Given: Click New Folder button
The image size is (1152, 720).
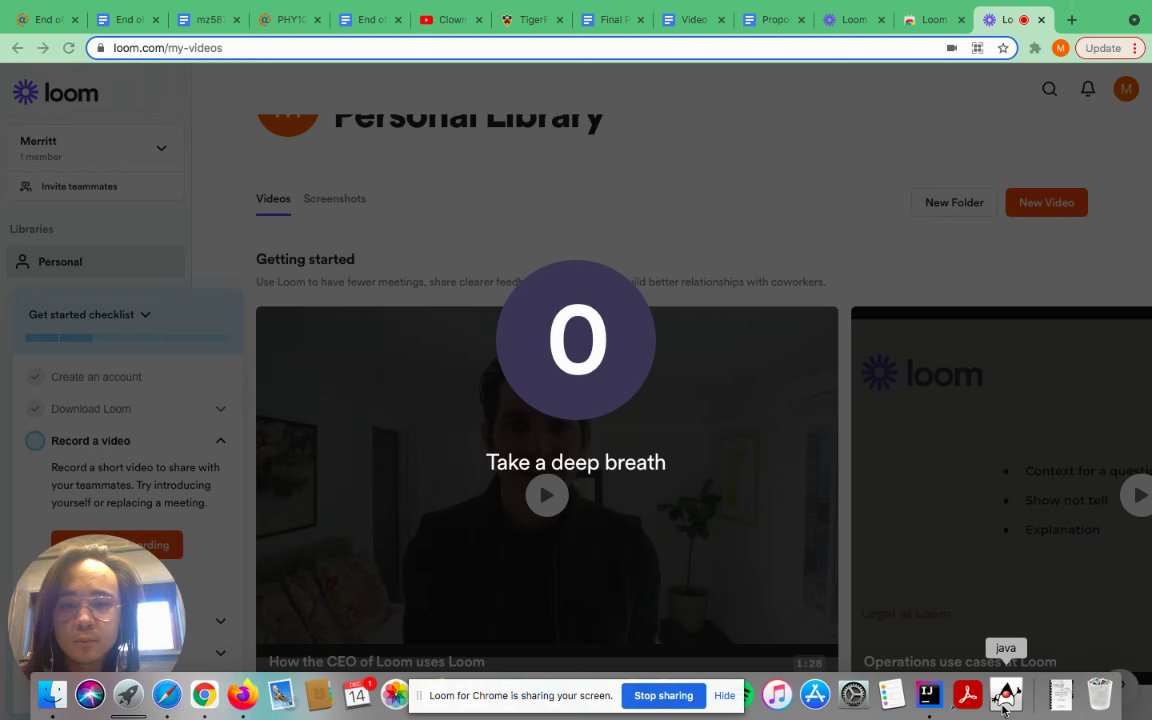Looking at the screenshot, I should [x=954, y=203].
